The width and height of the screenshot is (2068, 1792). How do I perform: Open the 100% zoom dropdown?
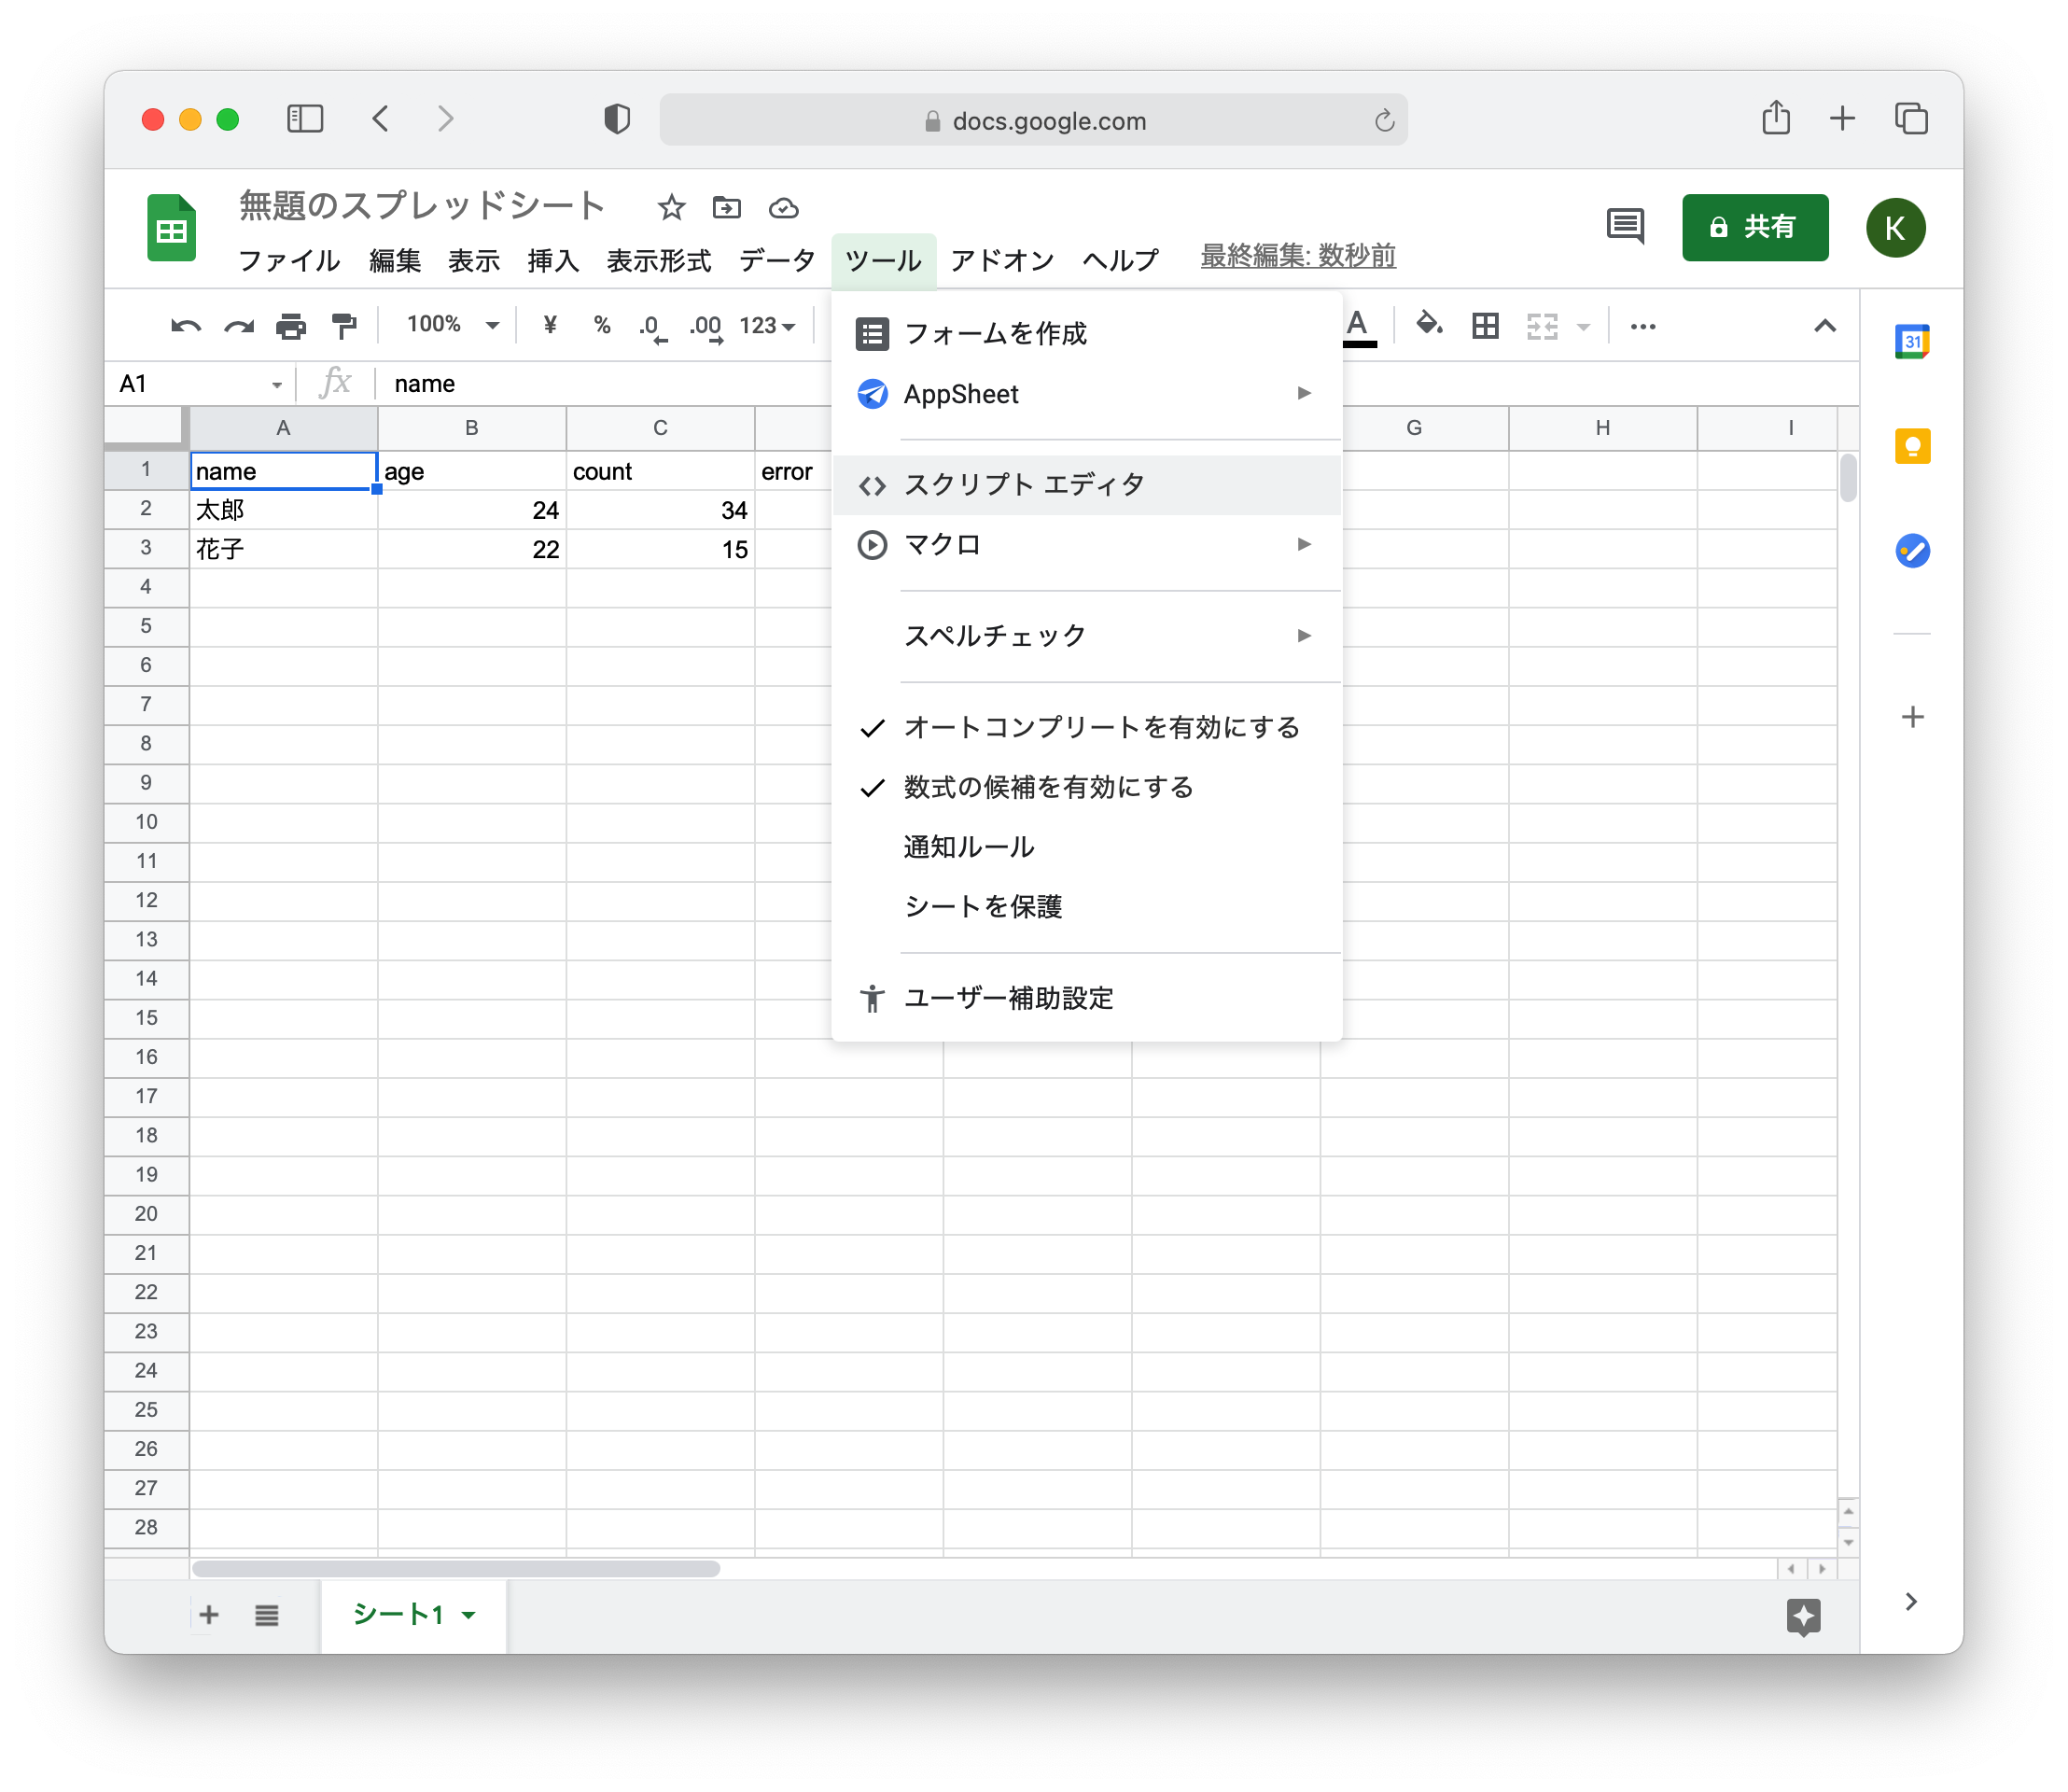451,325
